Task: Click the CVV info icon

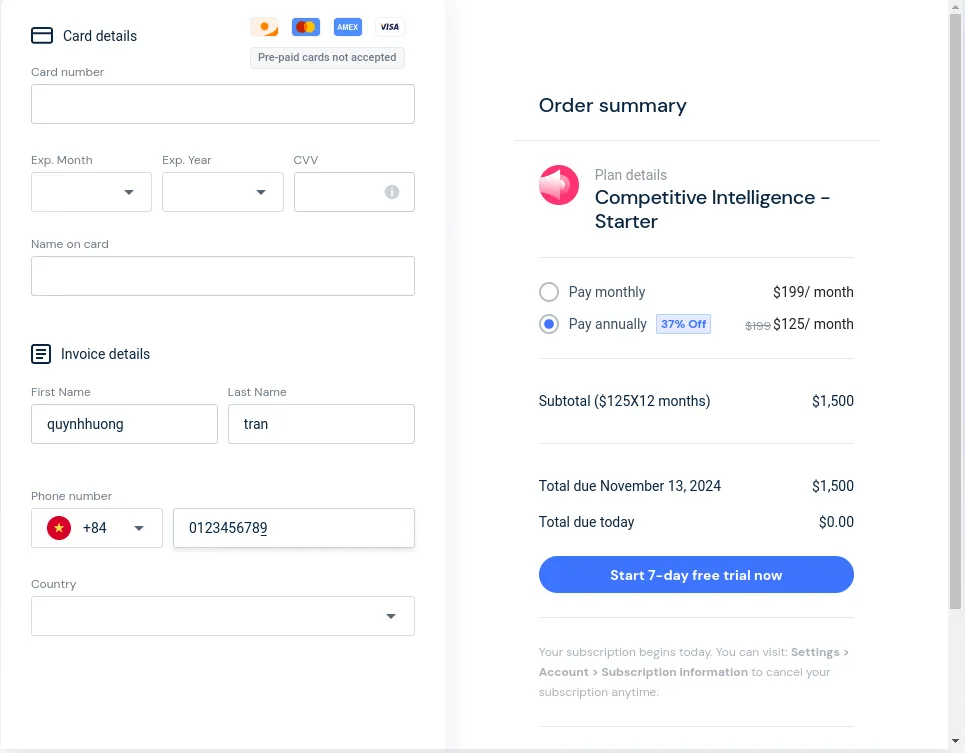Action: click(391, 192)
